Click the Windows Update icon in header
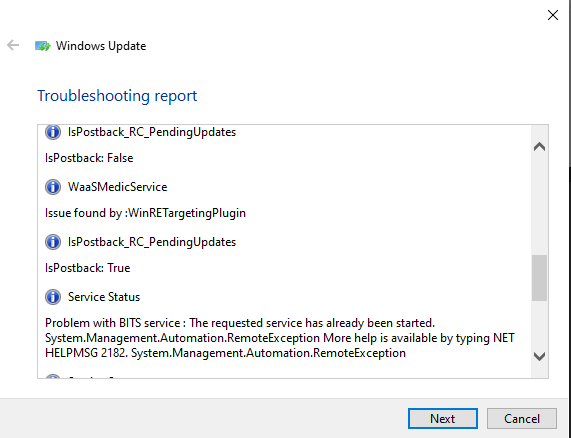 point(43,46)
